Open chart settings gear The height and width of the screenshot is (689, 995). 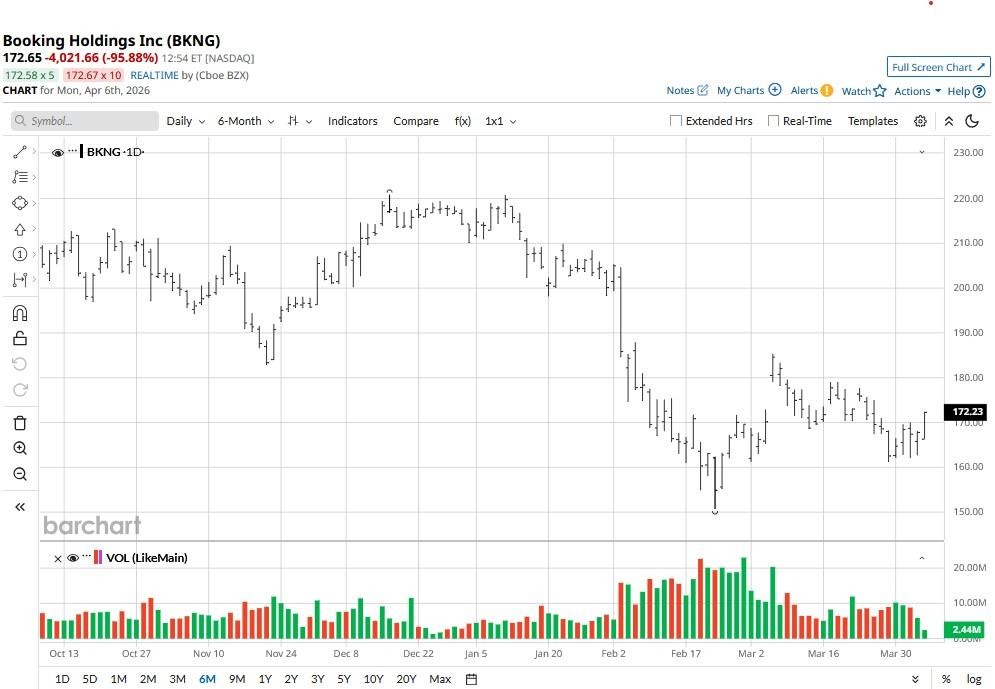(x=920, y=121)
